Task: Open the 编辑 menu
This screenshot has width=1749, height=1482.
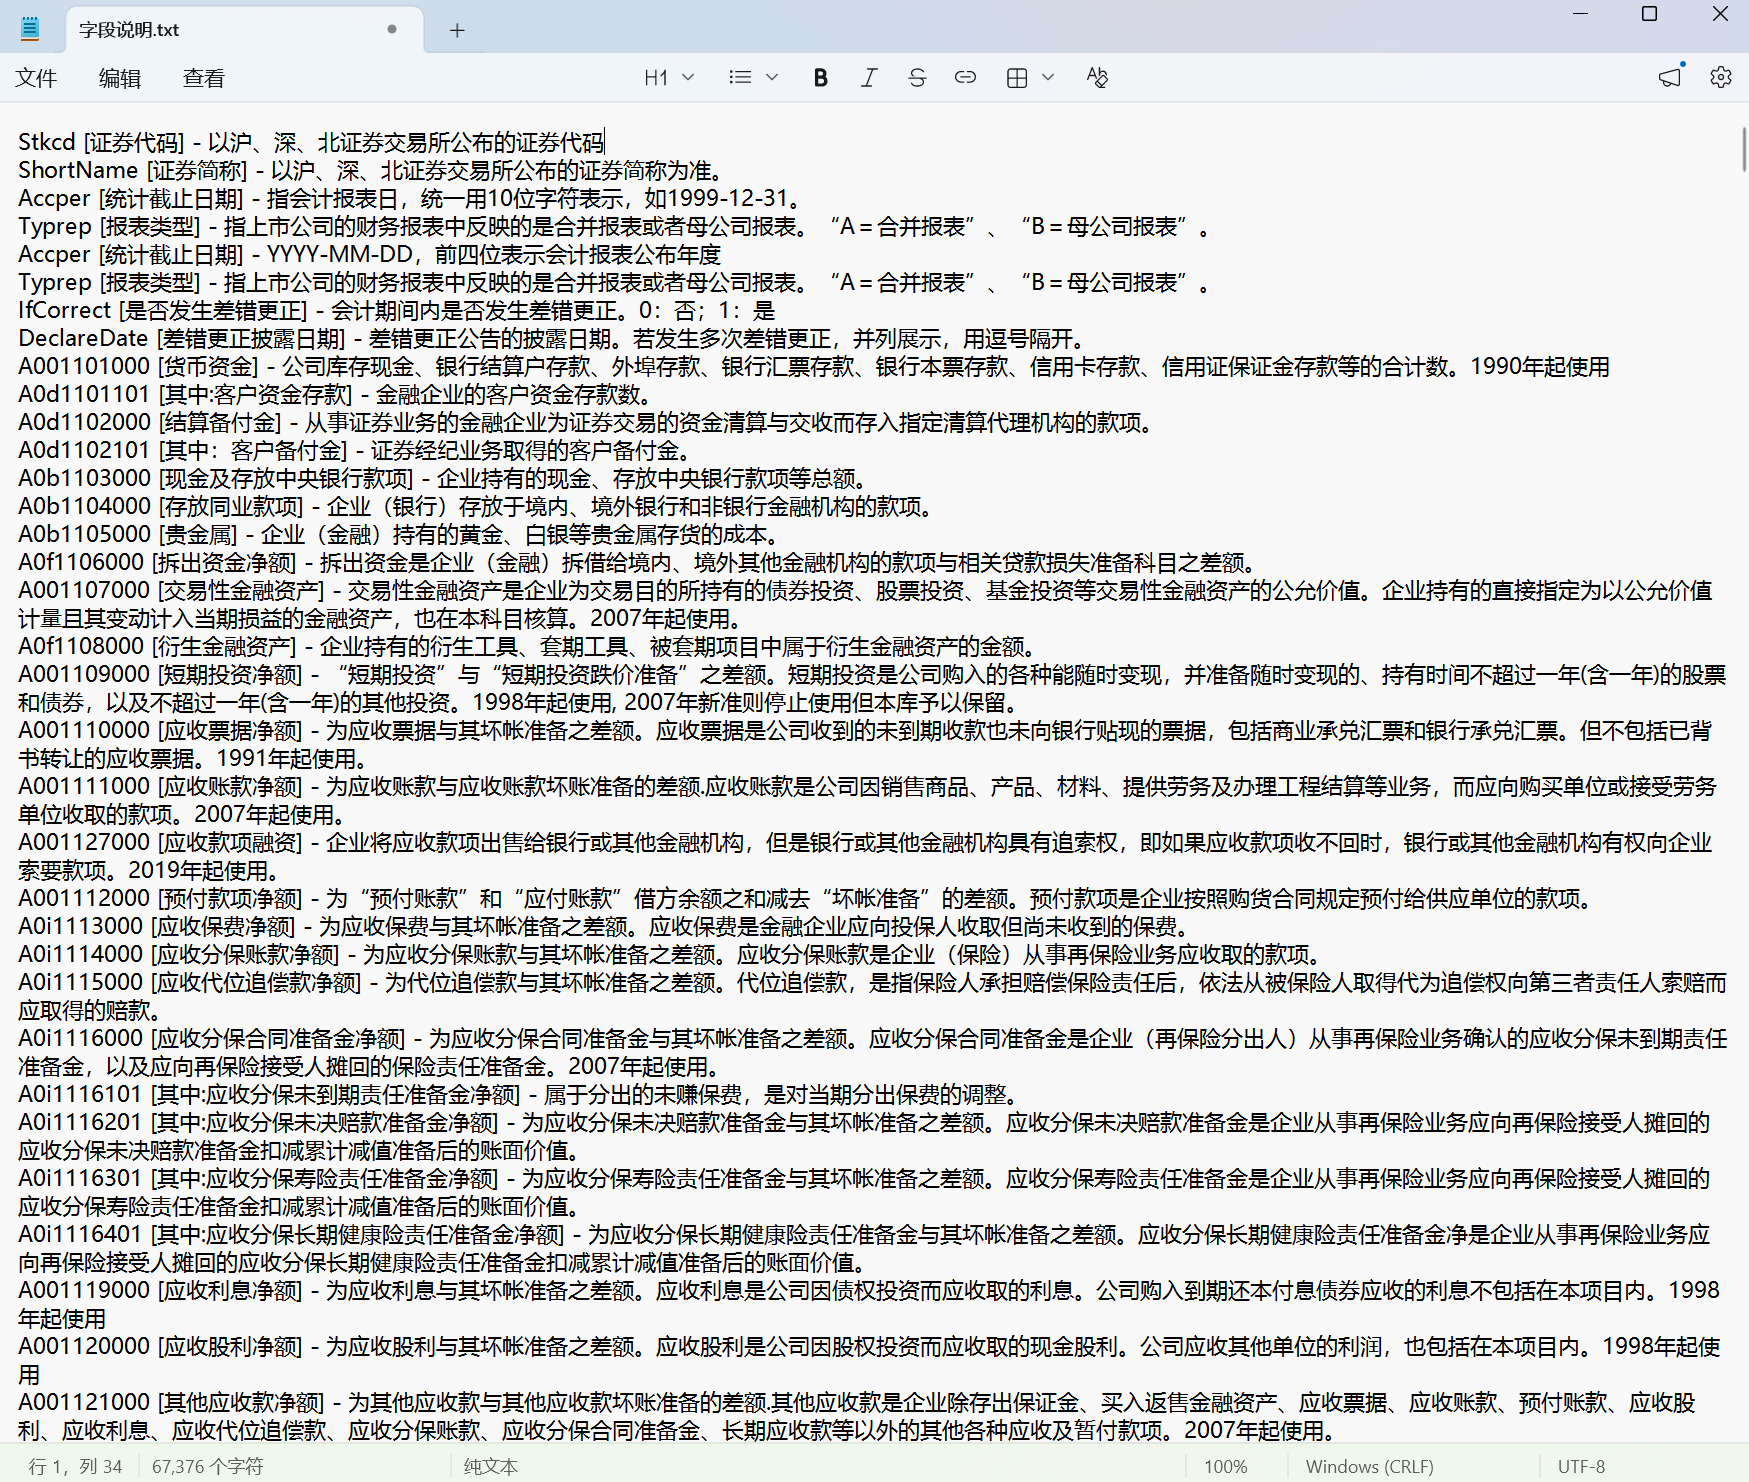Action: coord(120,78)
